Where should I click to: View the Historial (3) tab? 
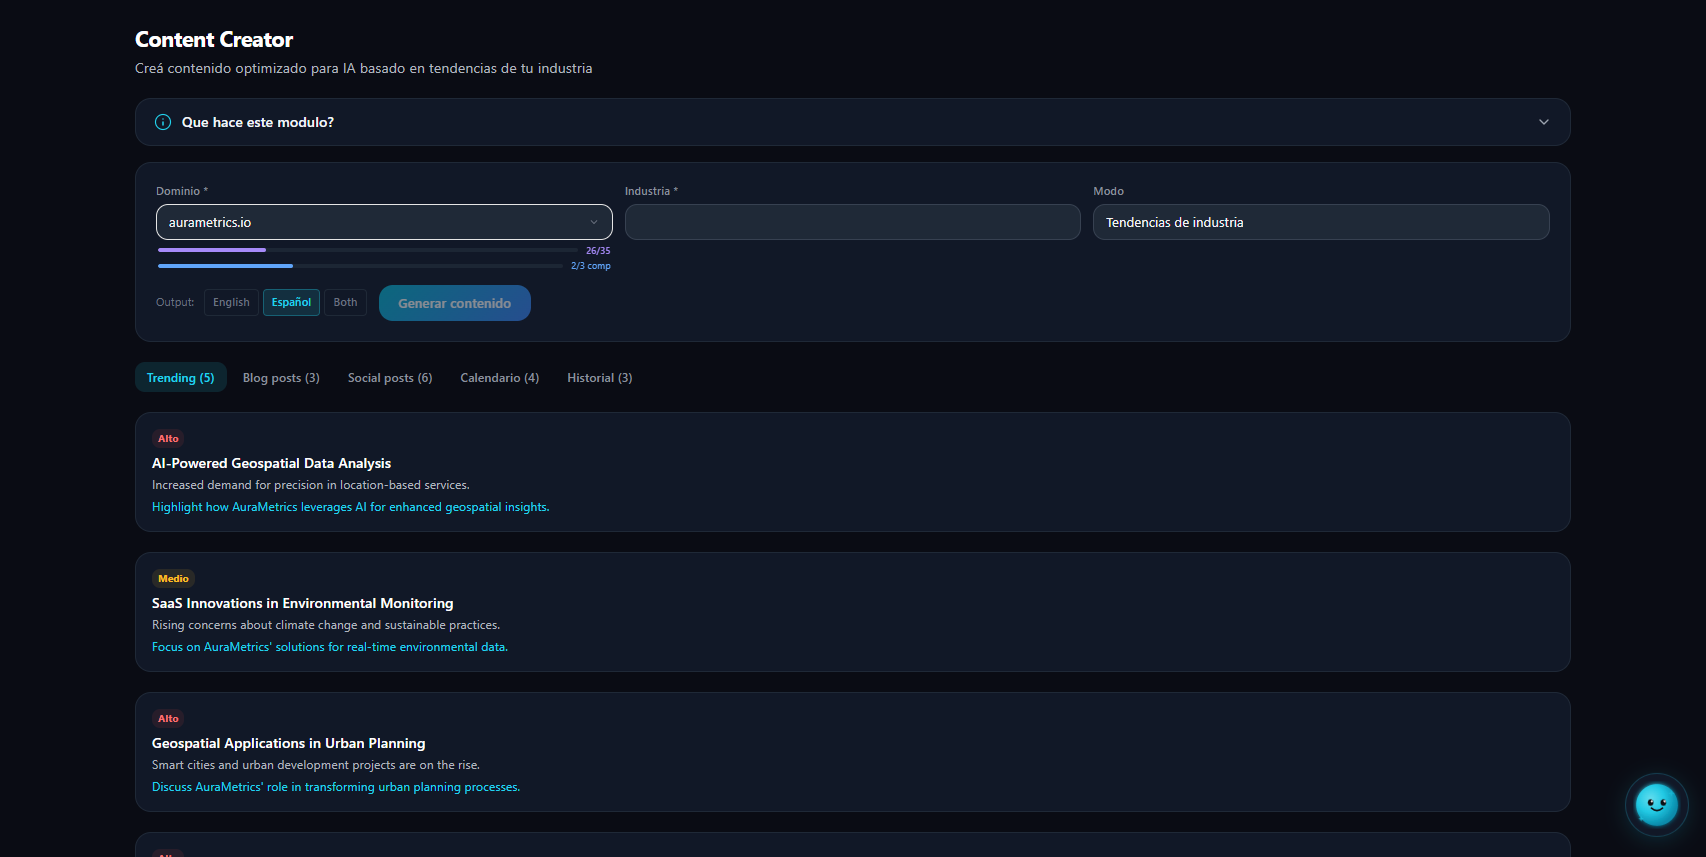[599, 378]
